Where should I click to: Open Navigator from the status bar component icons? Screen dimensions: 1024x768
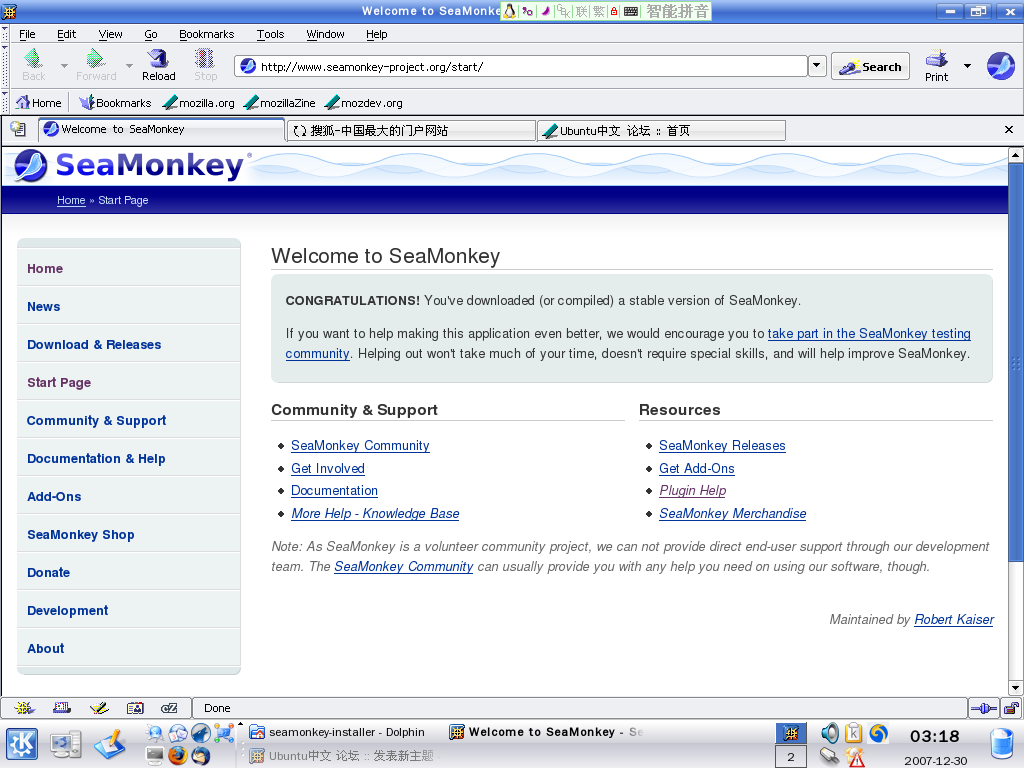point(24,708)
